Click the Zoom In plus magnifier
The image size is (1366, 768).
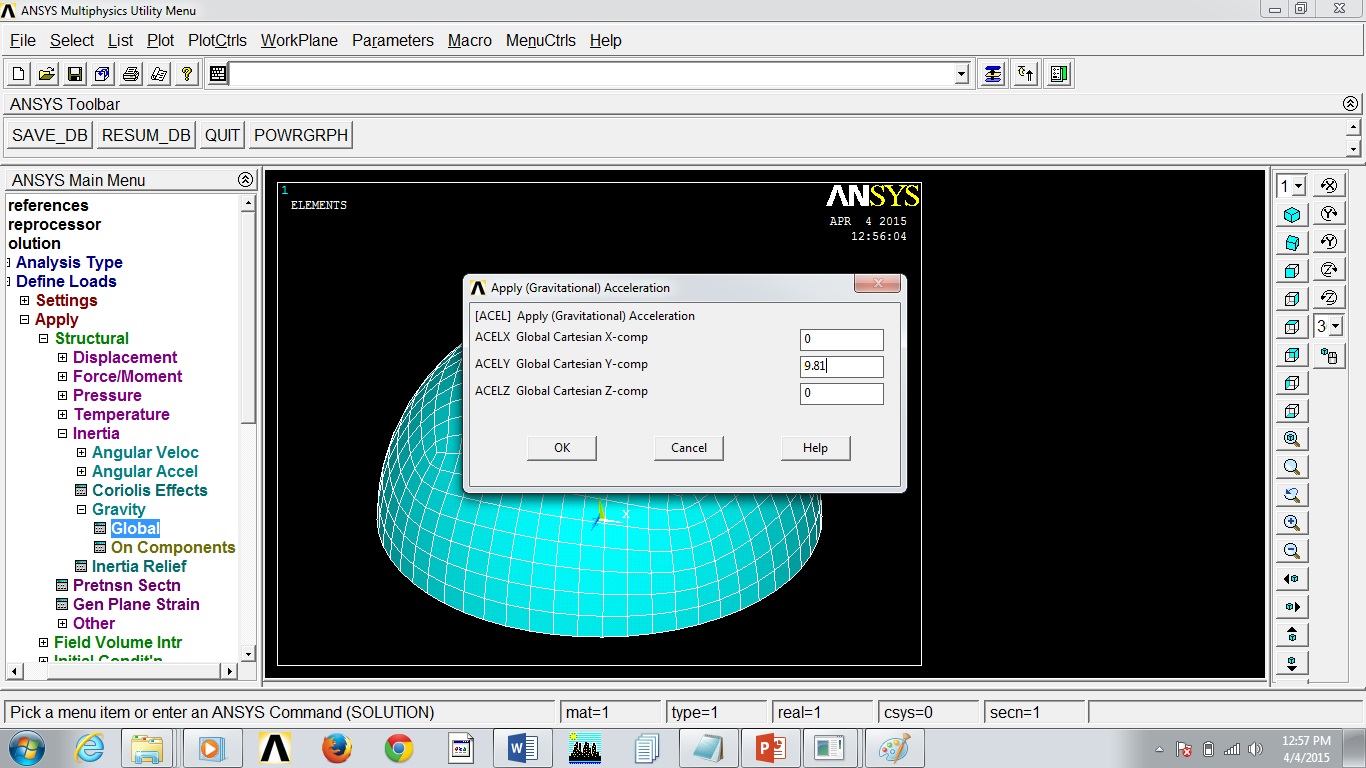click(x=1292, y=523)
